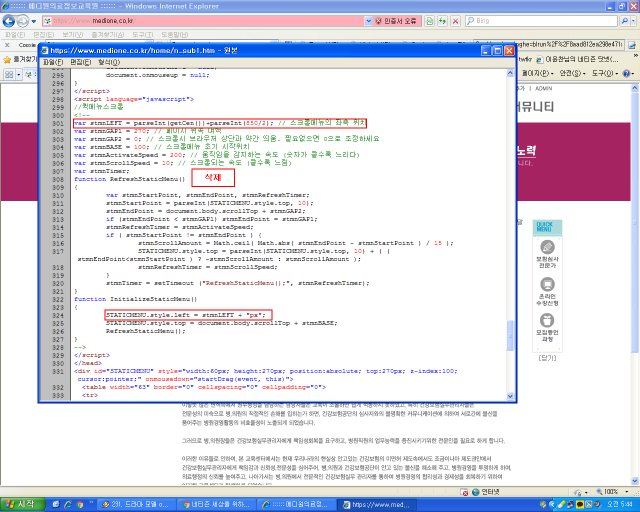Click the blocked popup status bar icon
Image resolution: width=640 pixels, height=512 pixels.
(x=464, y=492)
